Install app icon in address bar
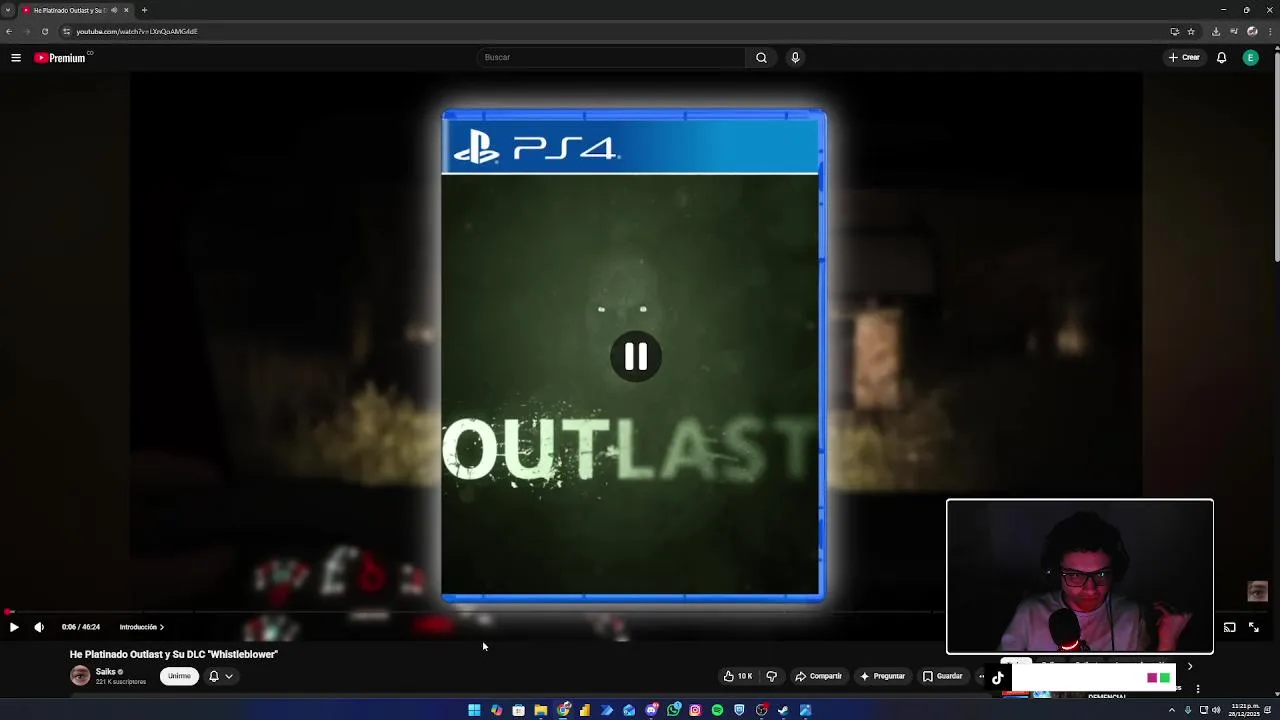Image resolution: width=1280 pixels, height=720 pixels. point(1175,31)
